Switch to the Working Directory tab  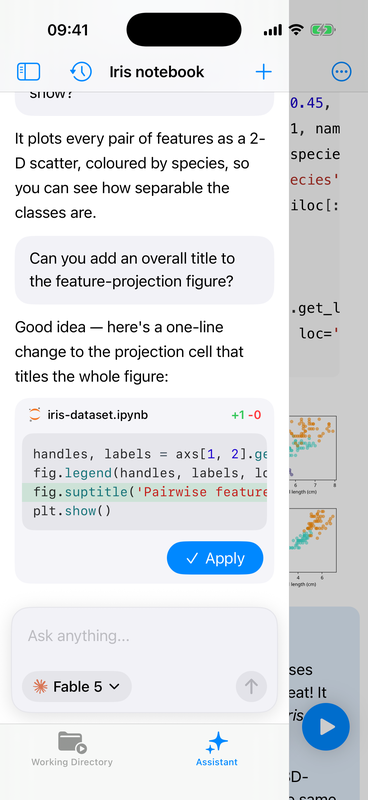72,748
